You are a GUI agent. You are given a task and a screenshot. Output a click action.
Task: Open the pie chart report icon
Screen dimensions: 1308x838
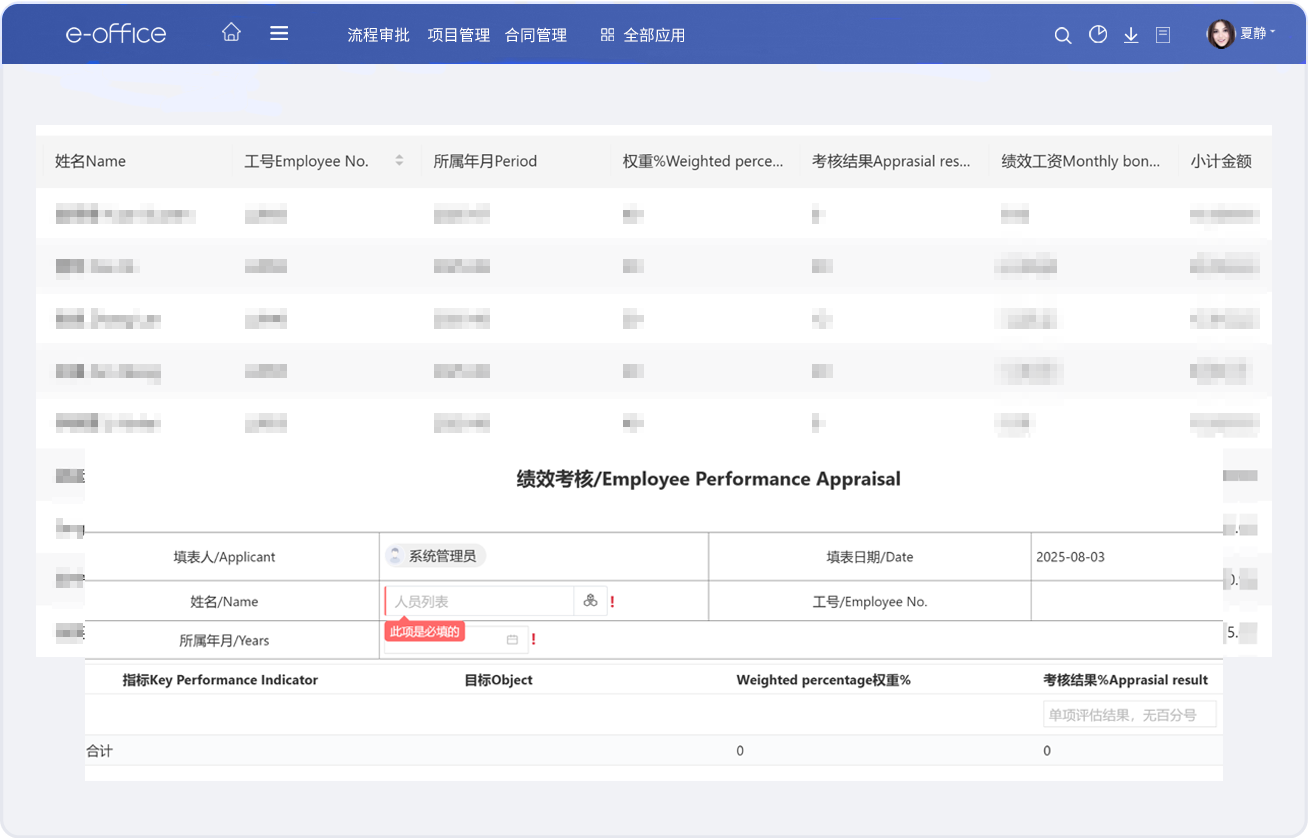(1098, 35)
